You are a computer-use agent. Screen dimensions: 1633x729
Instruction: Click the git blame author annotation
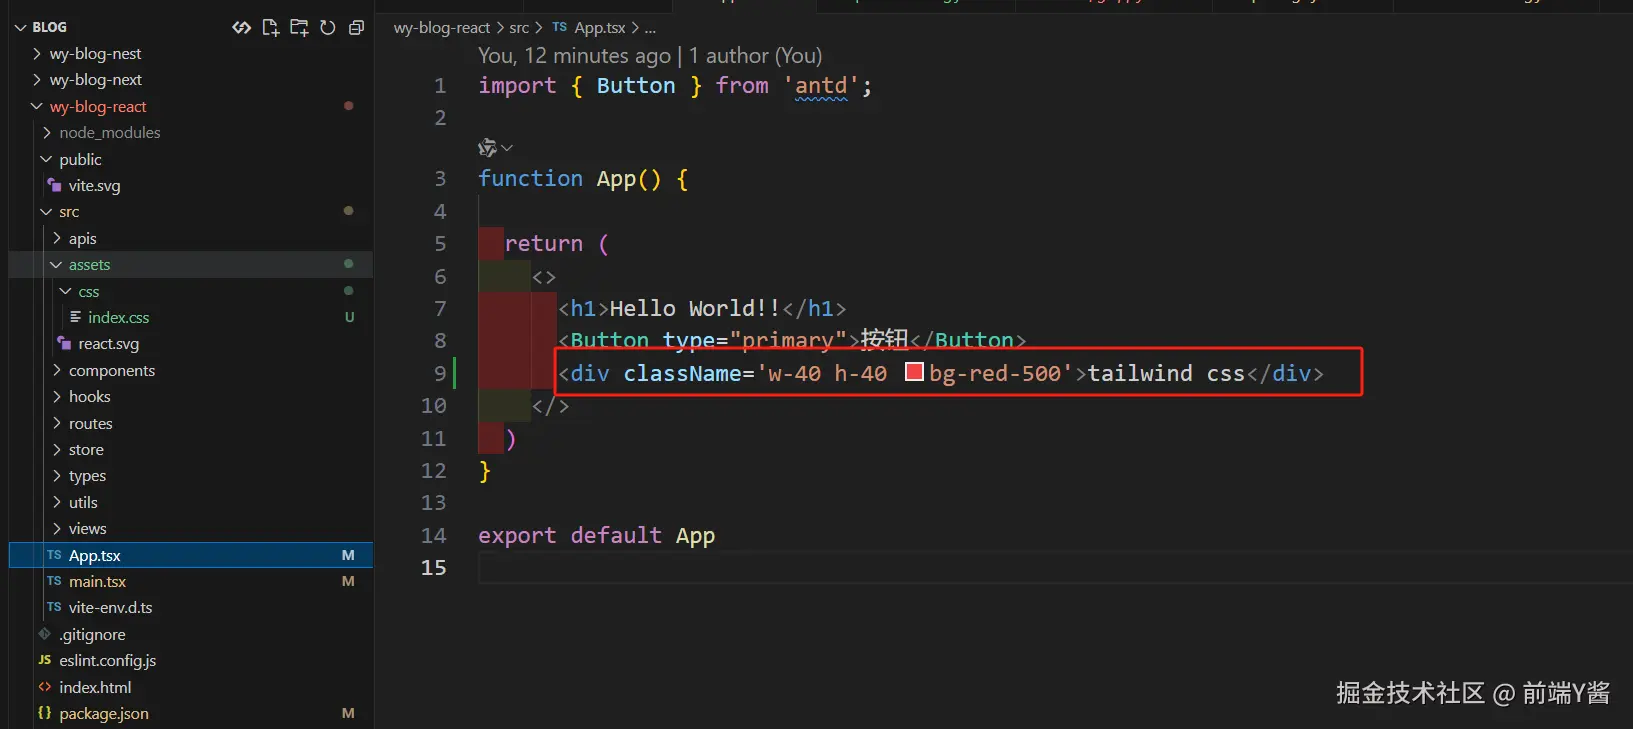click(650, 56)
